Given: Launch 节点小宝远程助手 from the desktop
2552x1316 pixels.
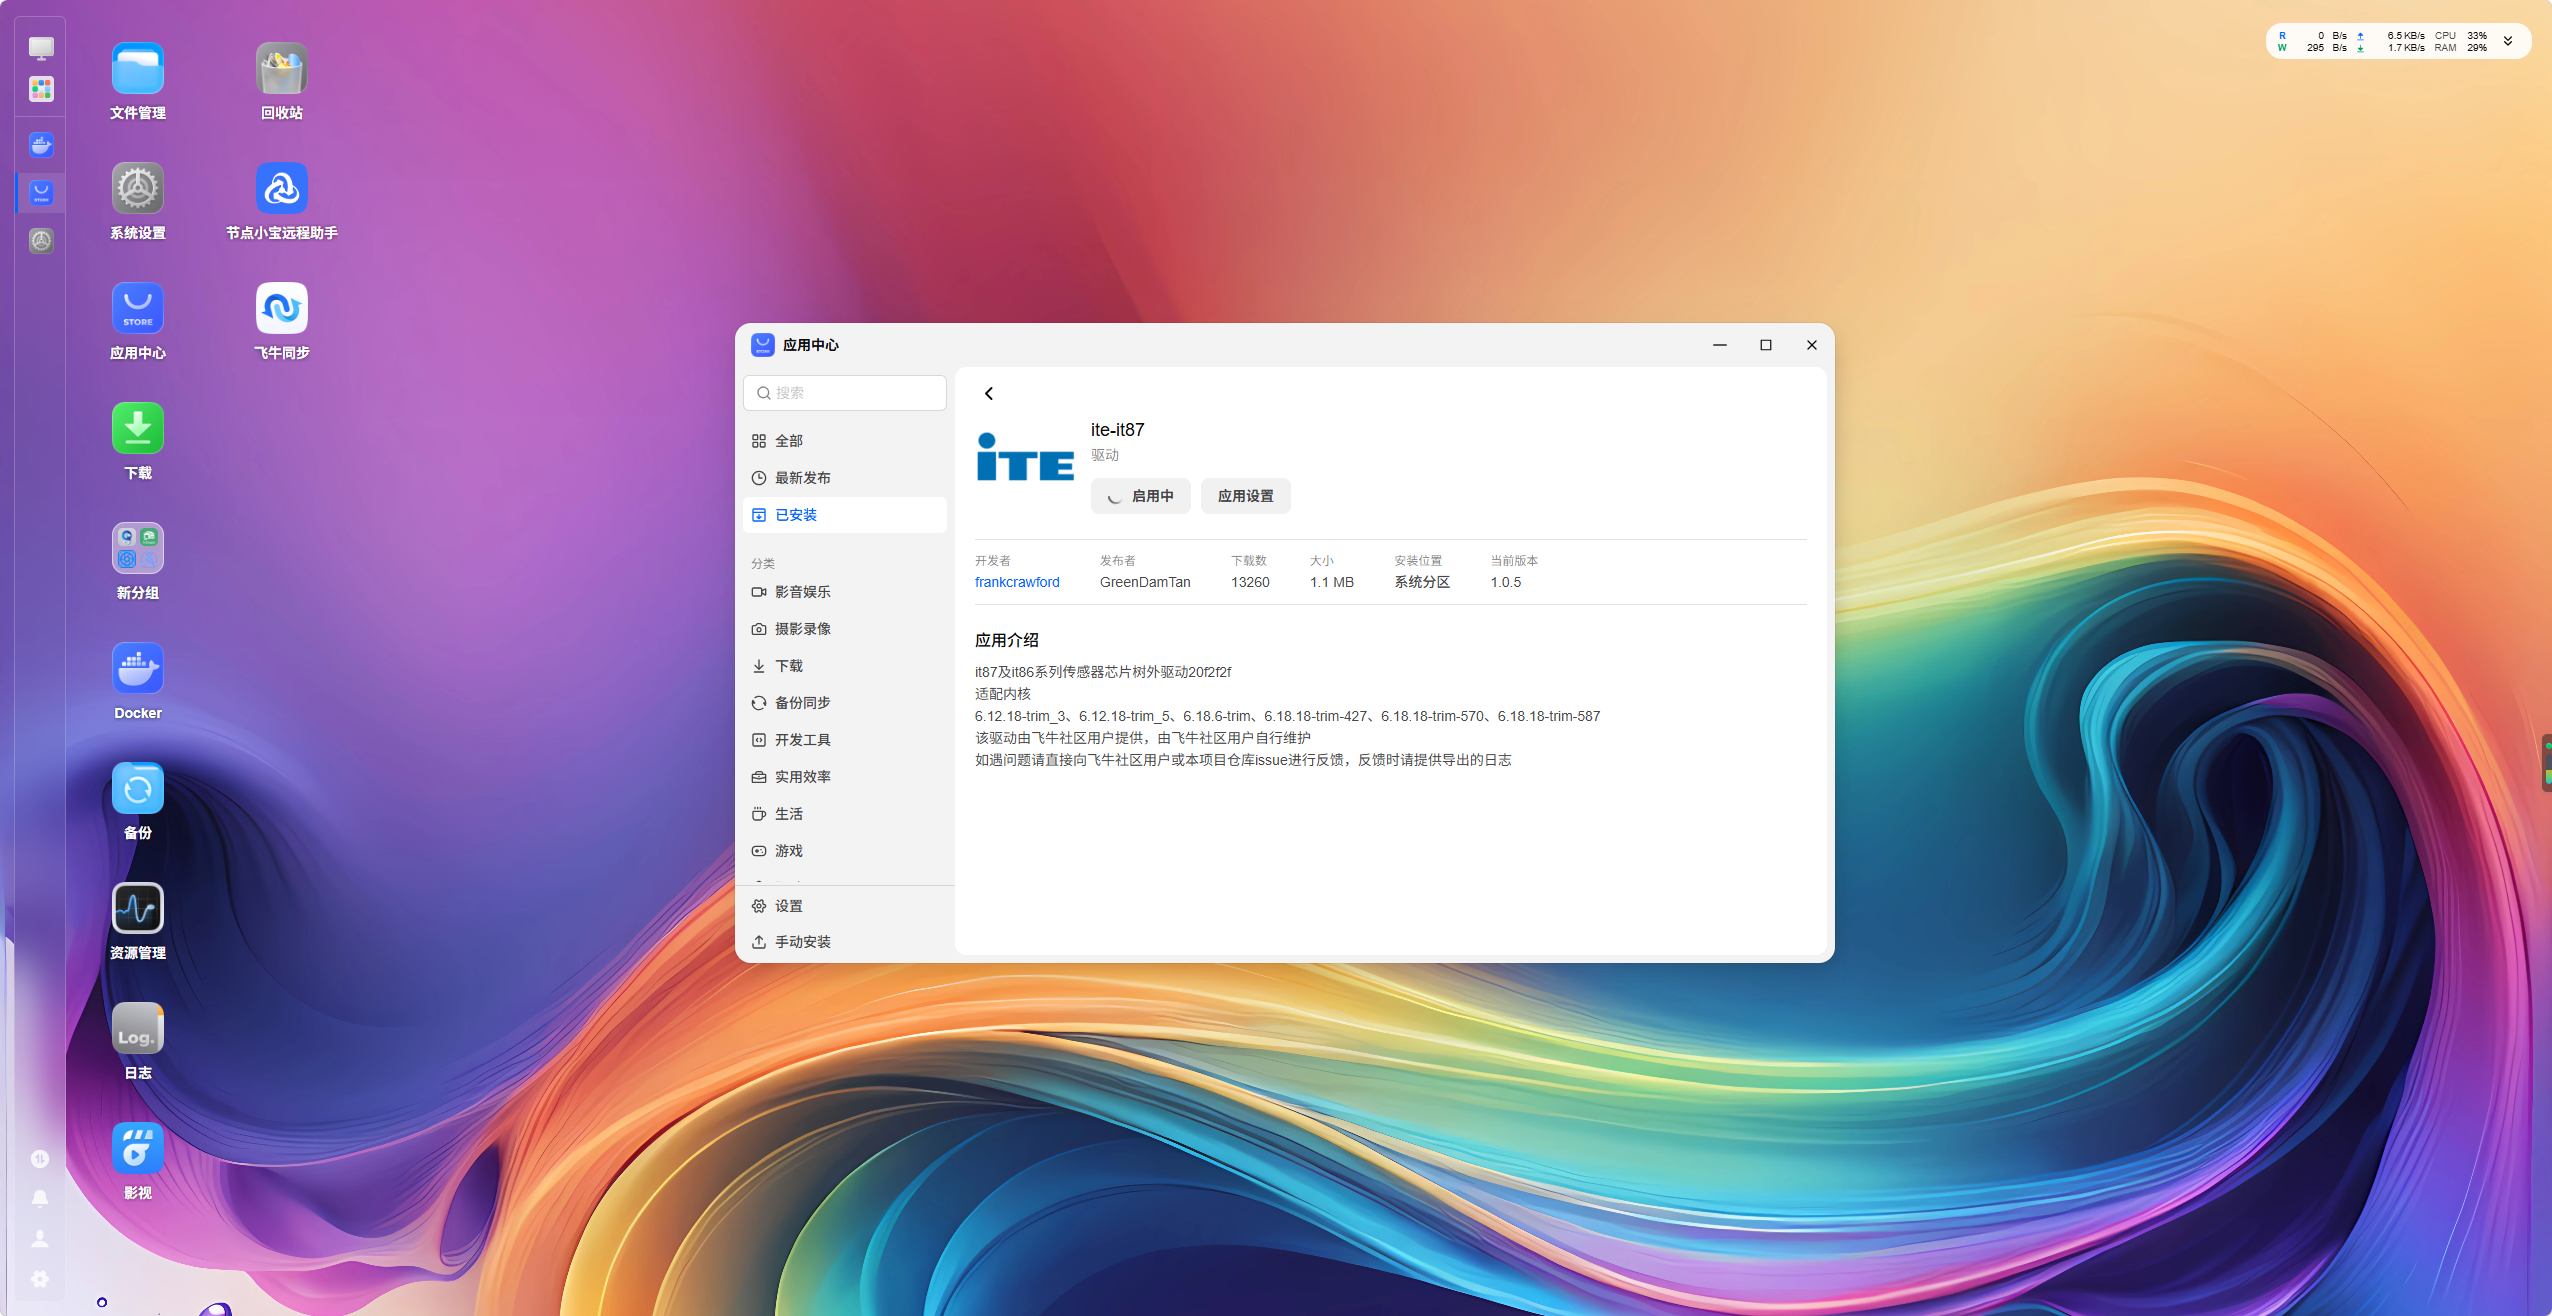Looking at the screenshot, I should click(x=282, y=188).
